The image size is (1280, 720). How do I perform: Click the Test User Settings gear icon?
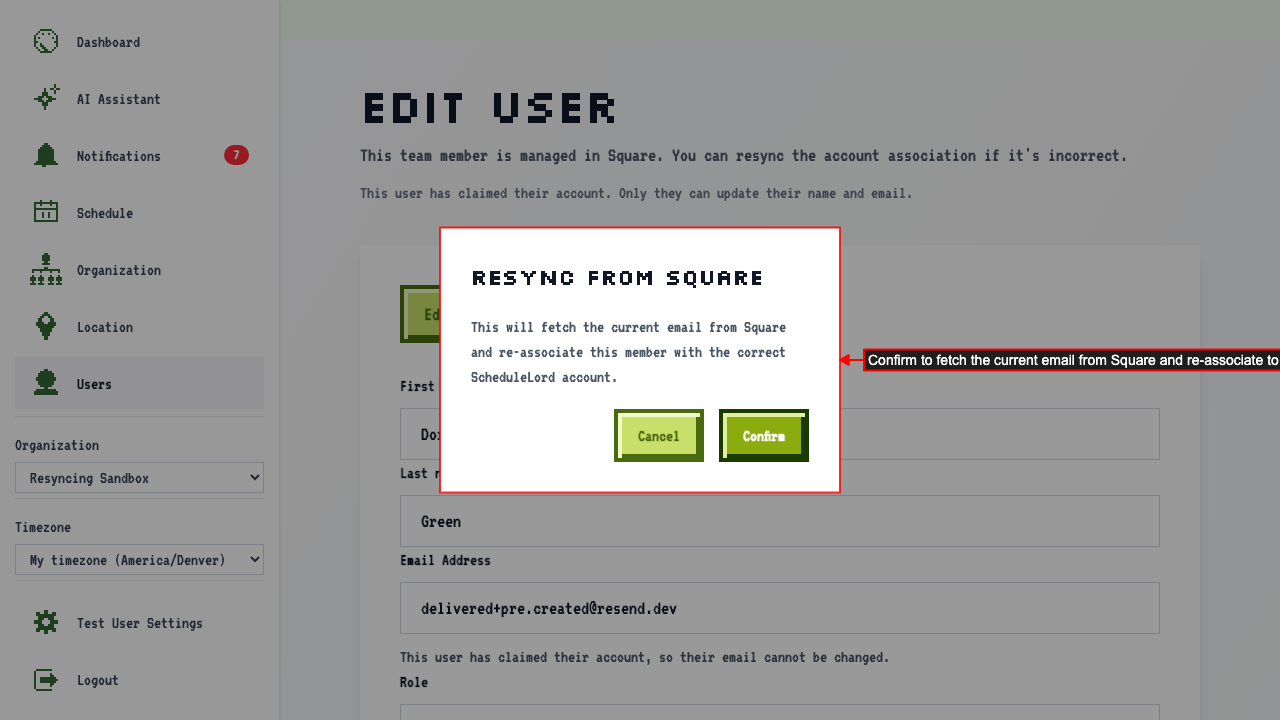tap(46, 623)
